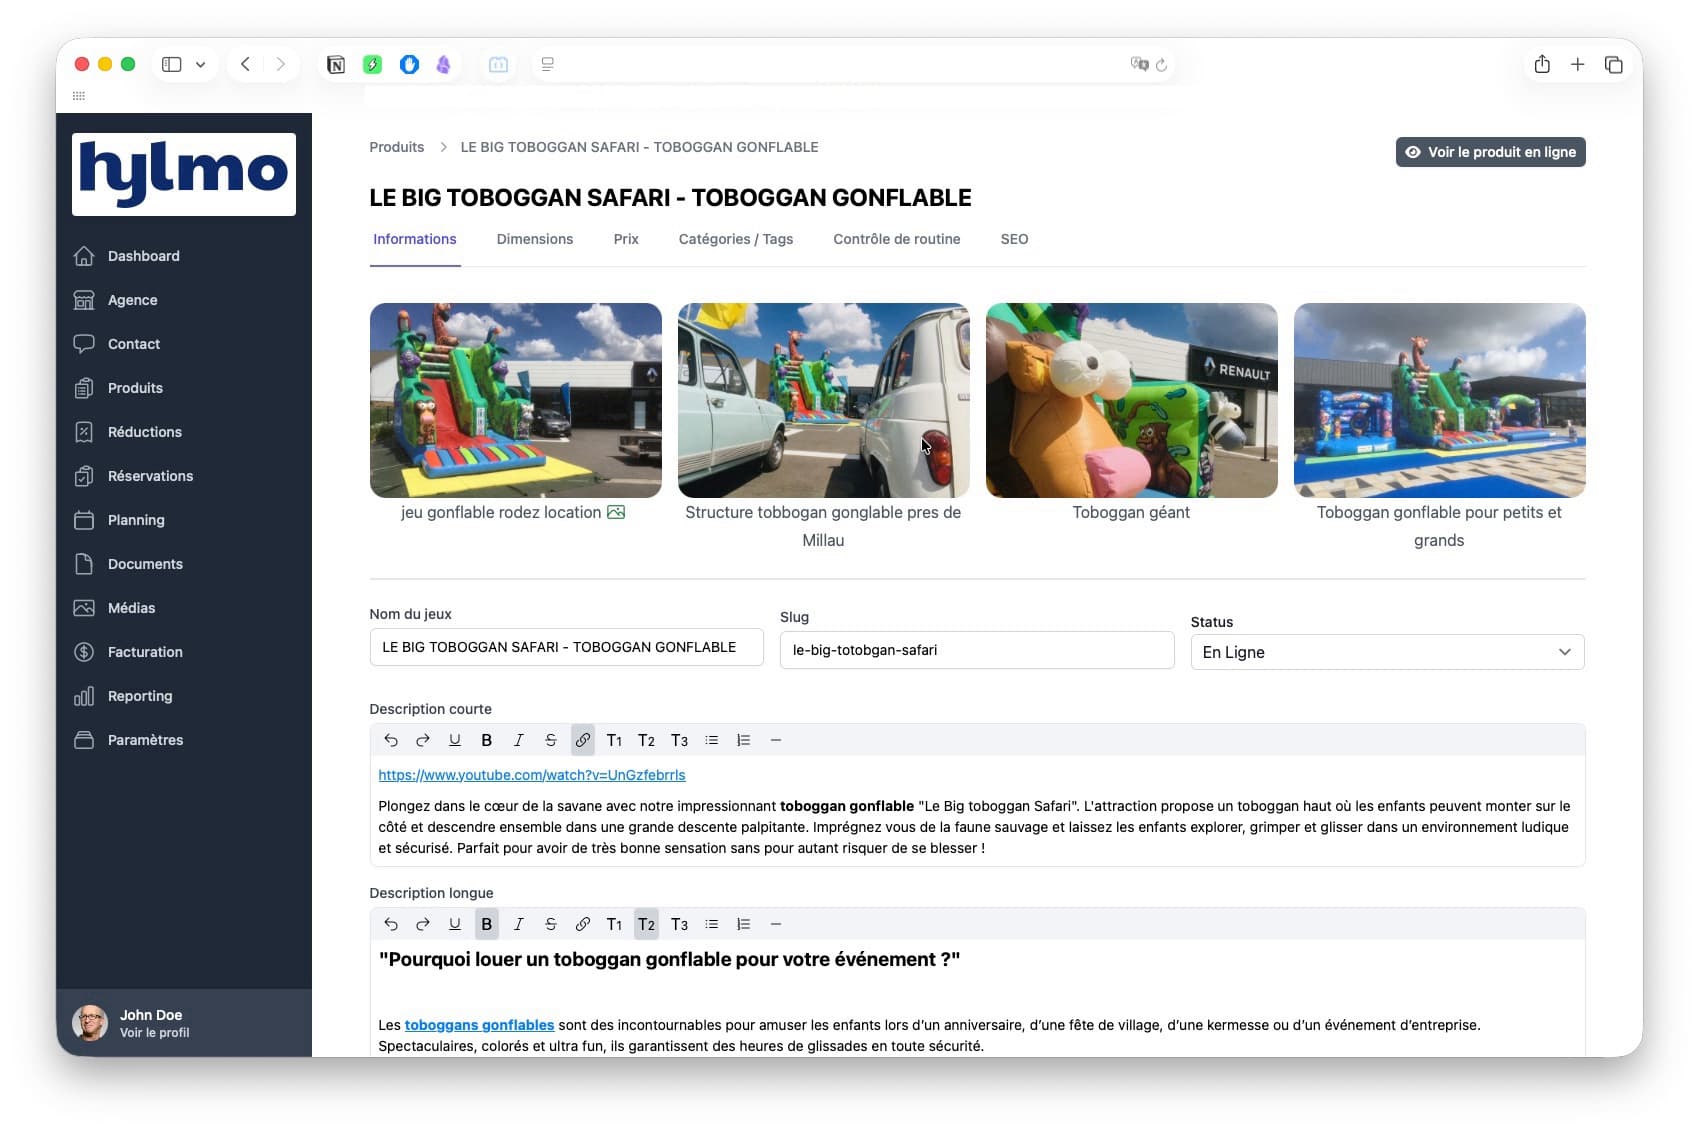Toggle strikethrough in Description courte toolbar
This screenshot has width=1699, height=1131.
point(550,740)
